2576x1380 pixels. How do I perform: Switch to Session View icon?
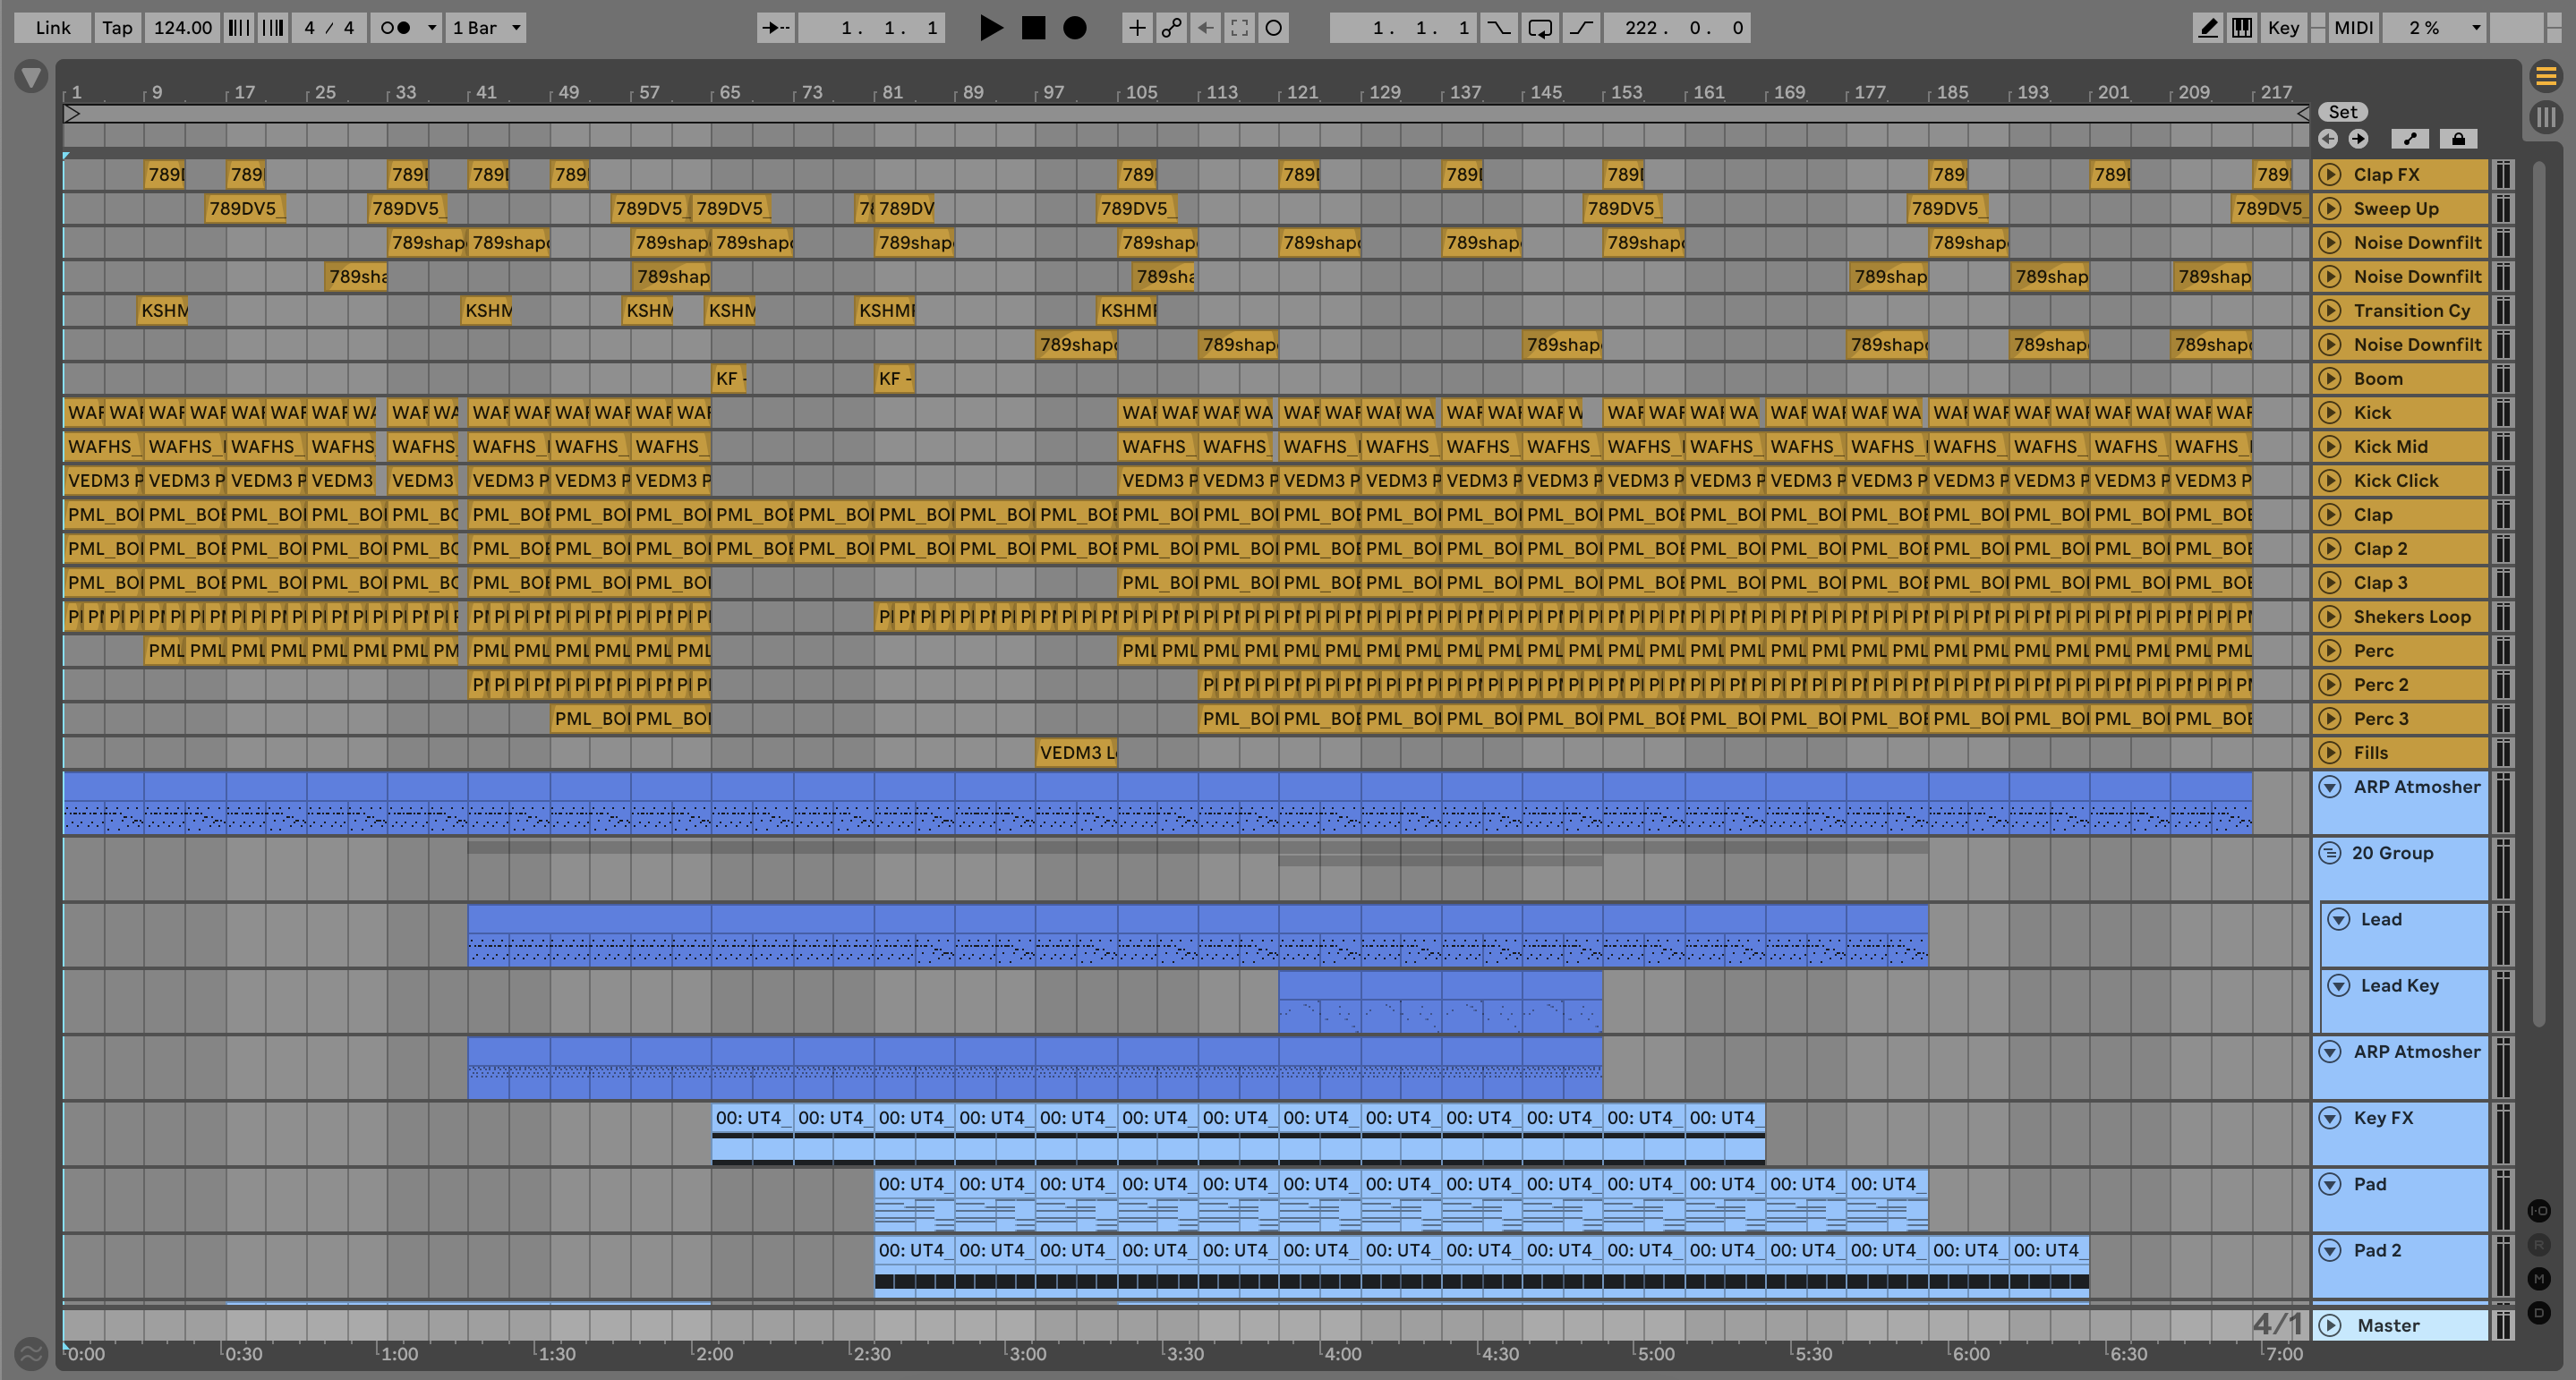point(2546,116)
